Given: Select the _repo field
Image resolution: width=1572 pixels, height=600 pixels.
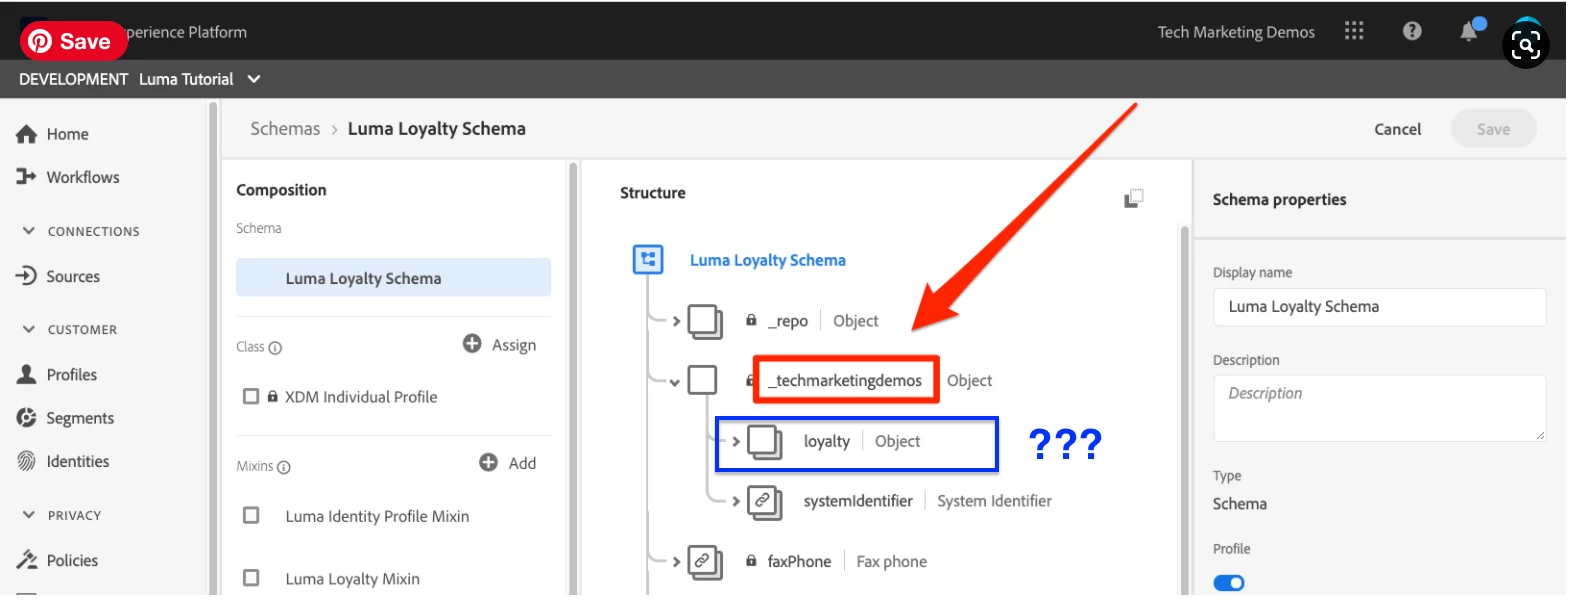Looking at the screenshot, I should [788, 321].
